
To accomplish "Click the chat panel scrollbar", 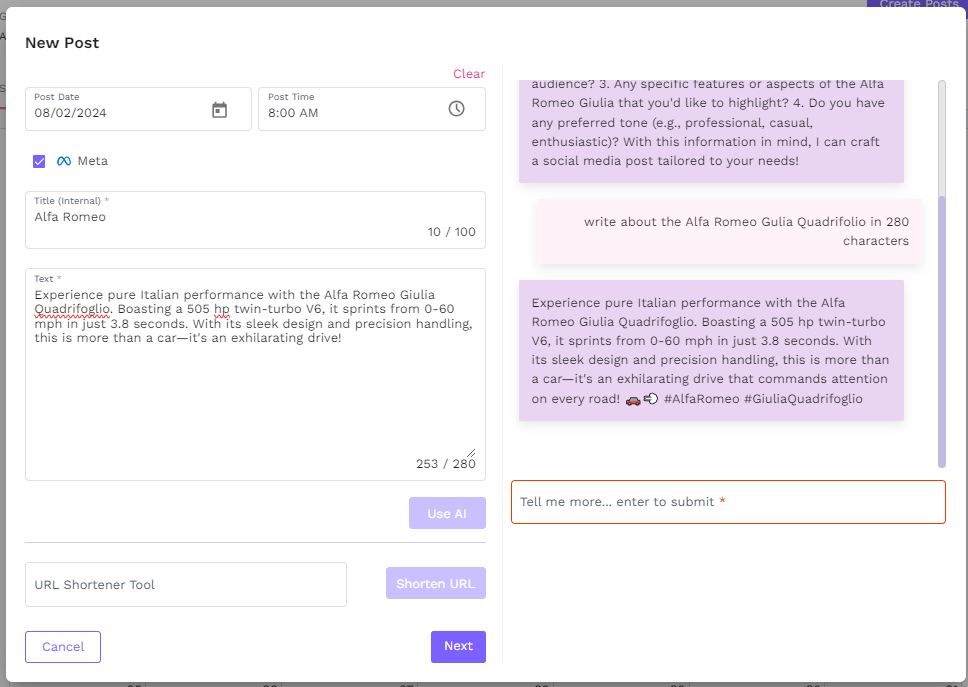I will [941, 330].
